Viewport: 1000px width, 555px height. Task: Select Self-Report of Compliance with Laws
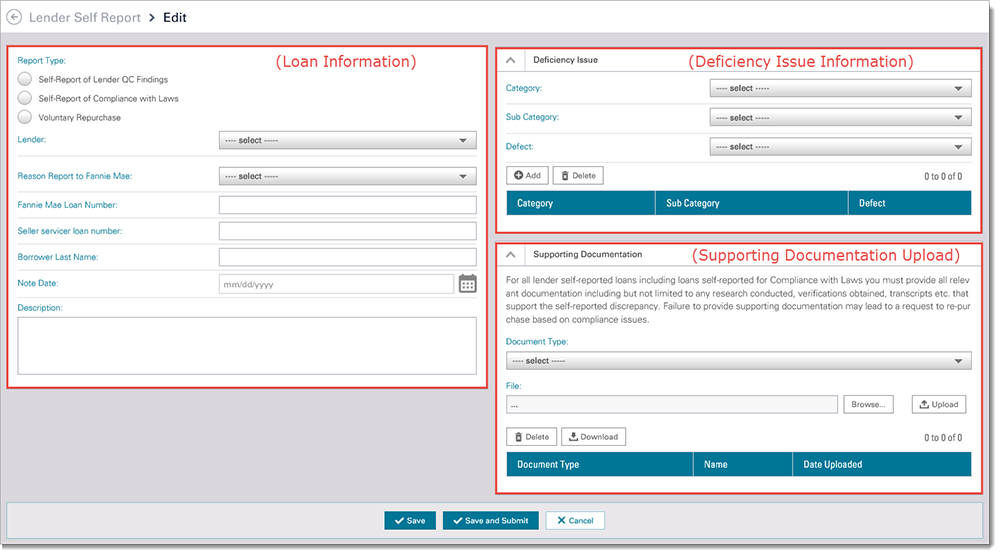(25, 98)
